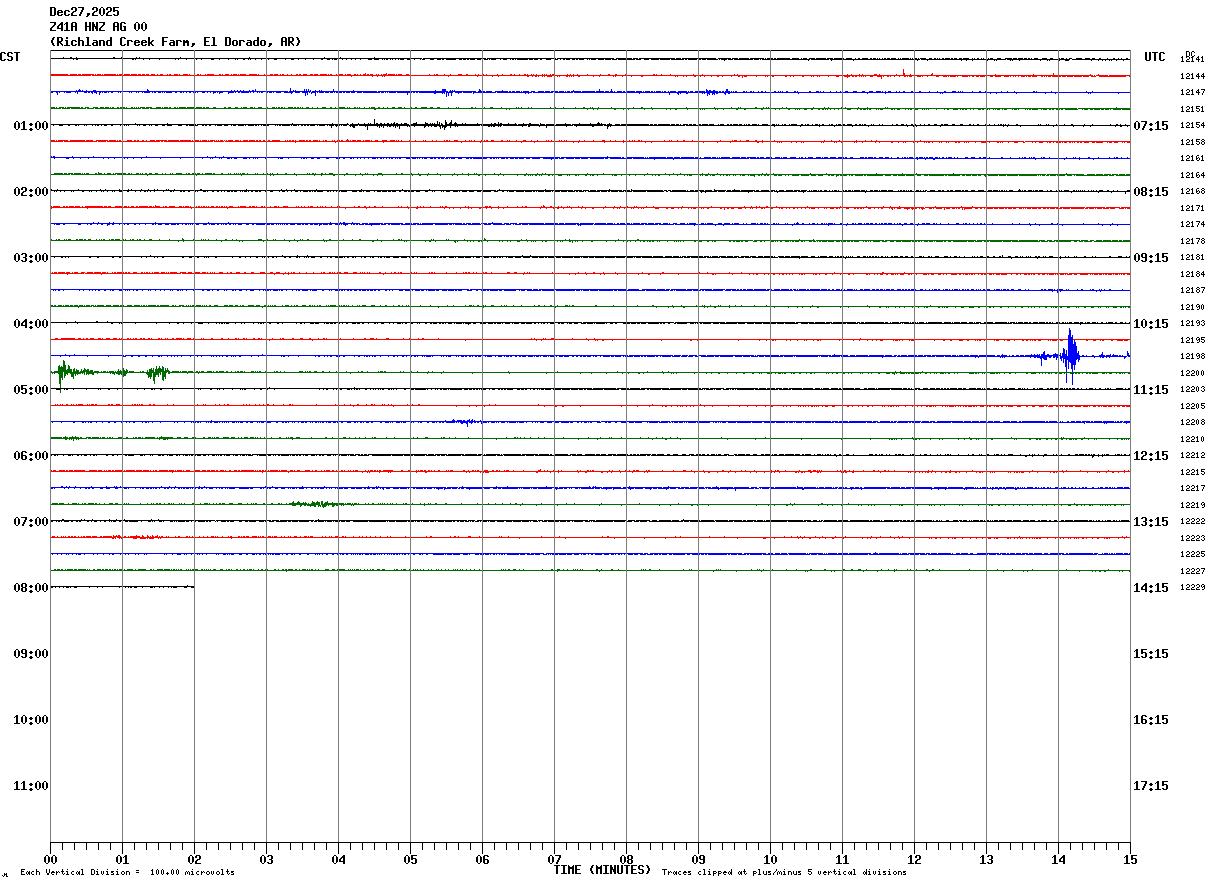1210x886 pixels.
Task: Click the 14:15 UTC time label
Action: (1150, 588)
